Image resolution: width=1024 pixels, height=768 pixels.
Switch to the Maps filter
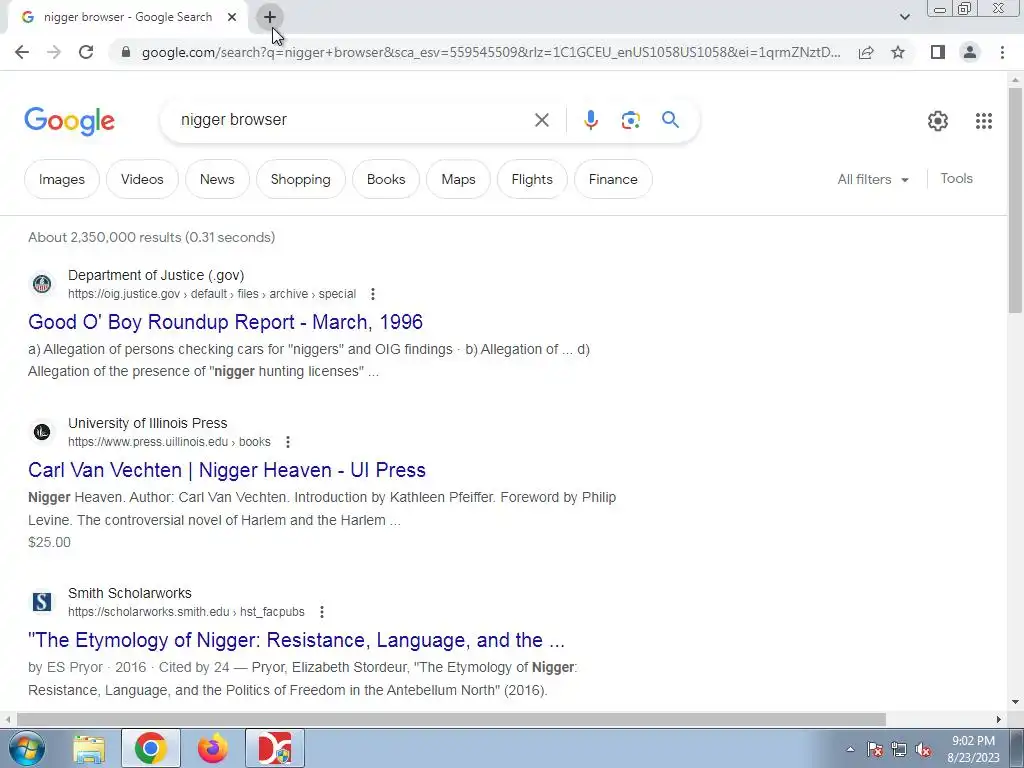point(458,179)
